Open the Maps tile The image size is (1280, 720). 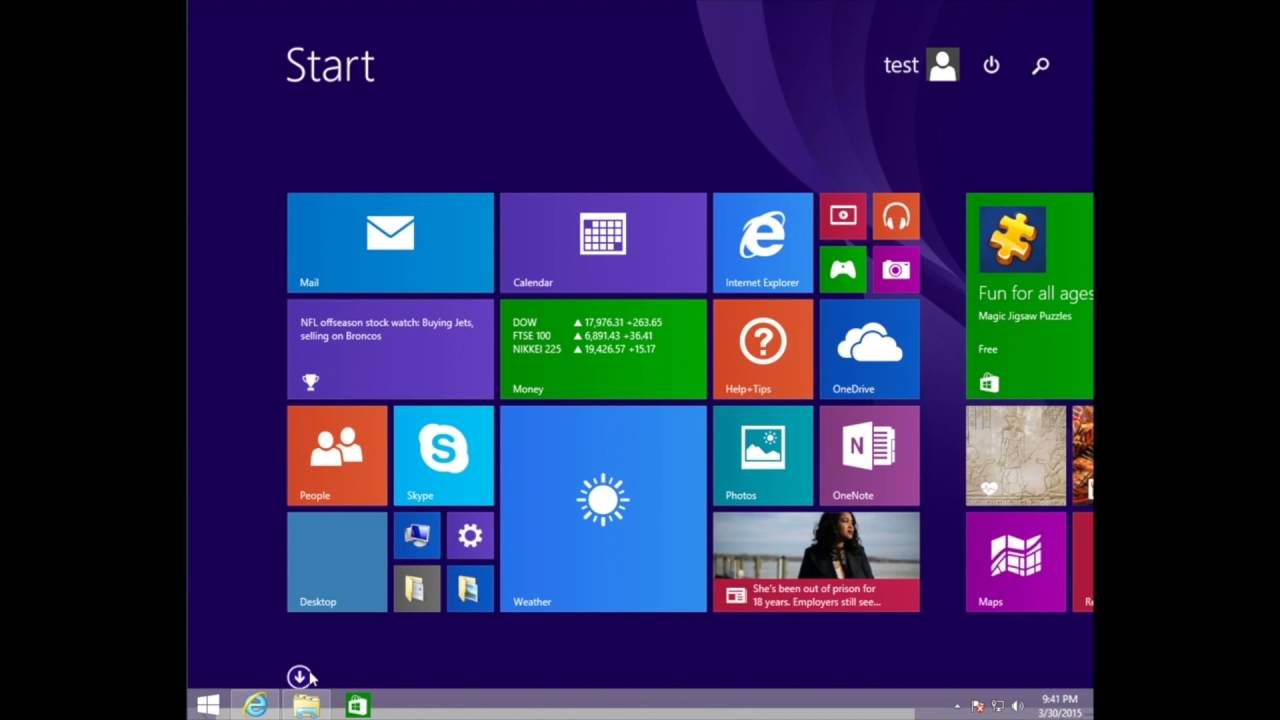[1016, 562]
